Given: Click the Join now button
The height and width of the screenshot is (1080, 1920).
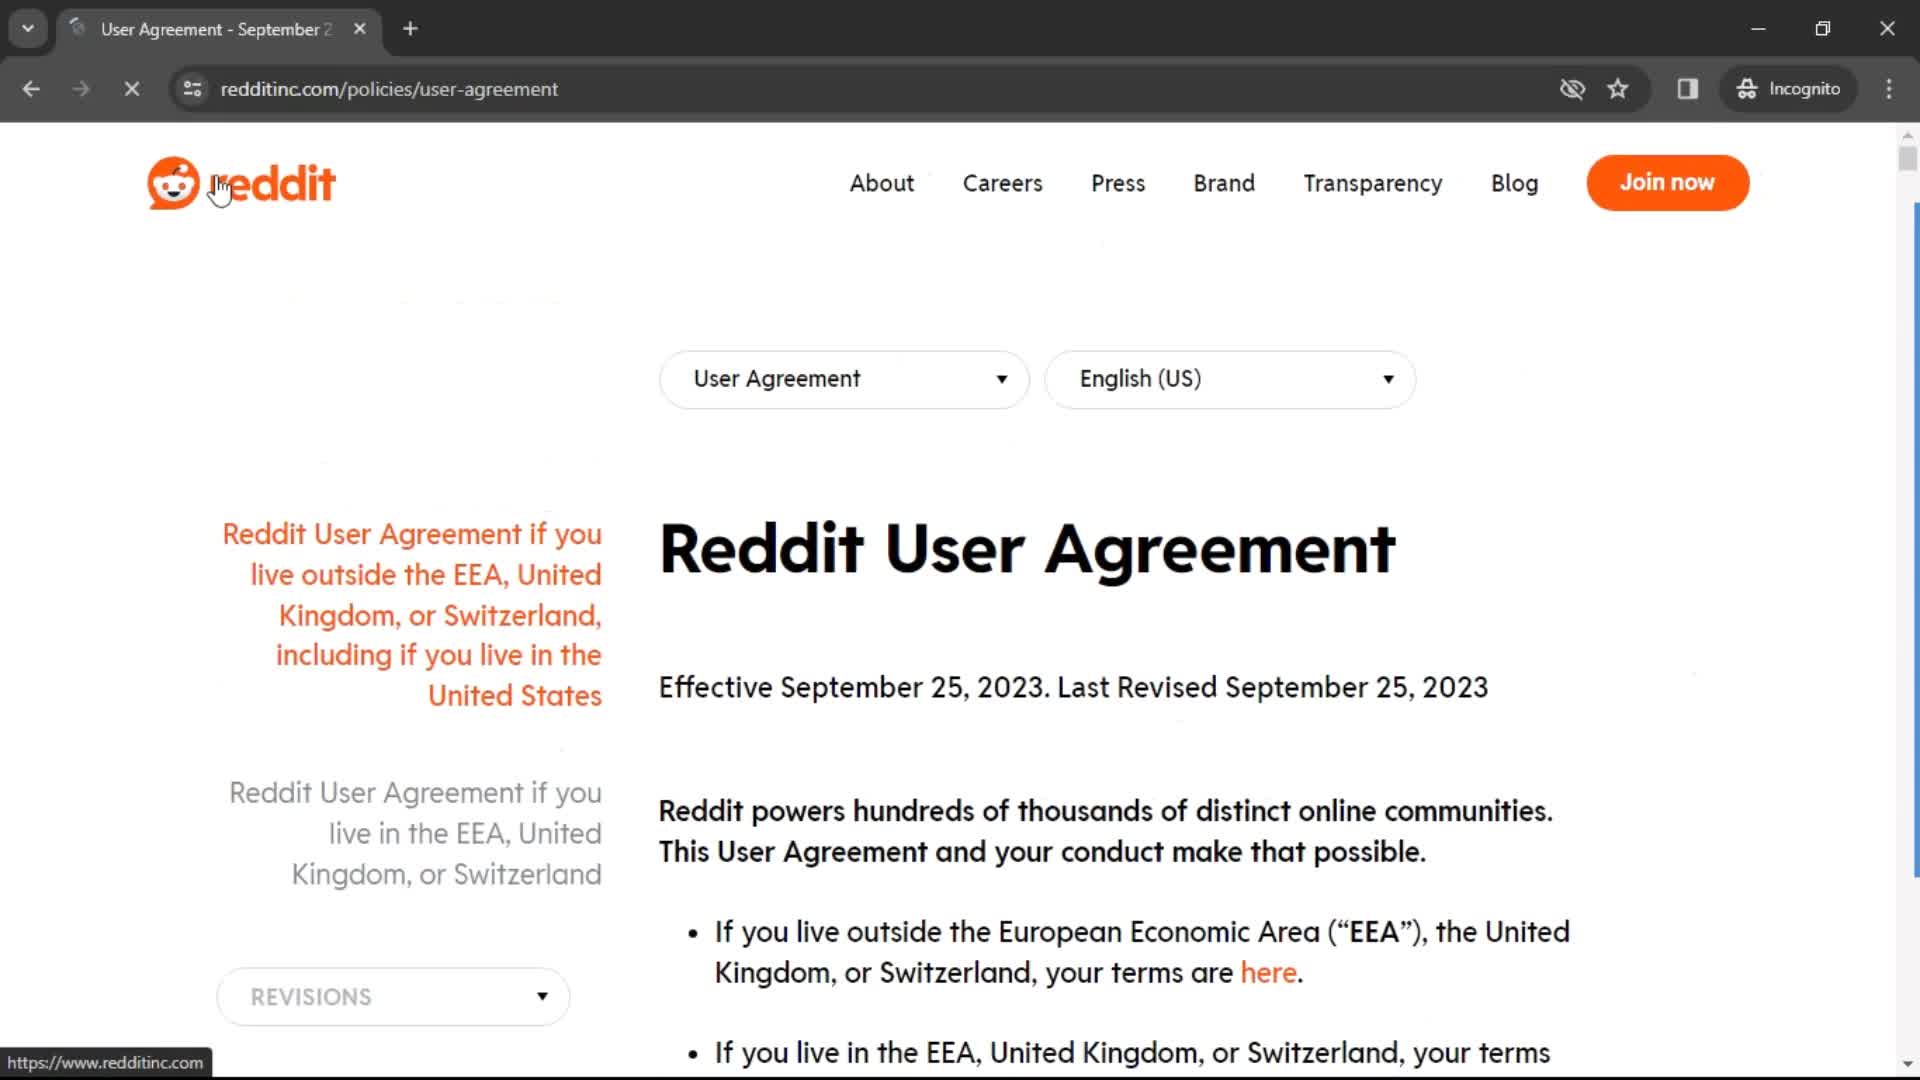Looking at the screenshot, I should (x=1667, y=182).
